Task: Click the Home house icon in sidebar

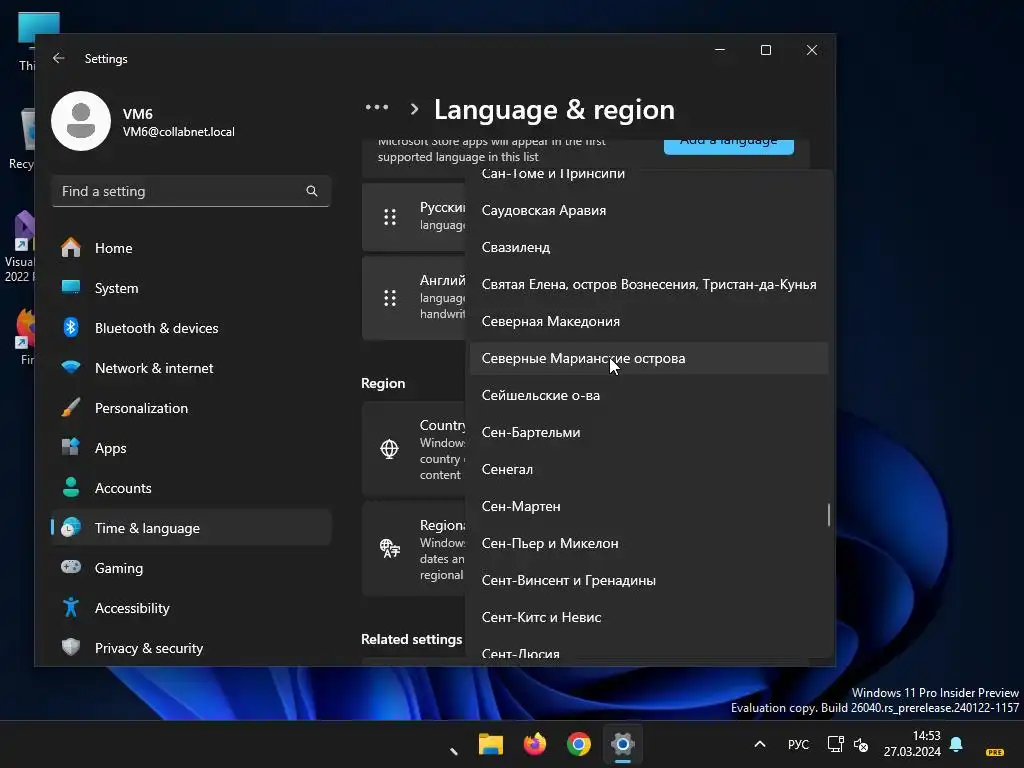Action: click(71, 248)
